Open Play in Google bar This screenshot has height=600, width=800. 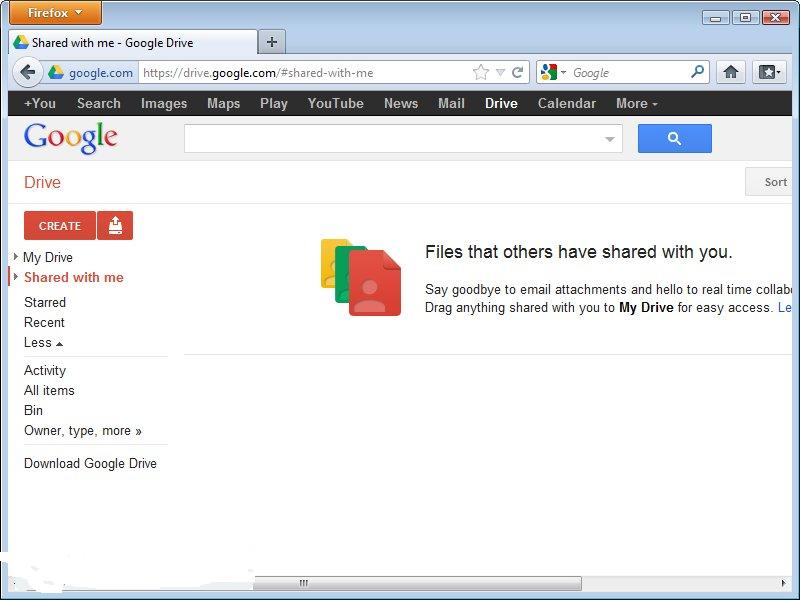click(x=273, y=104)
